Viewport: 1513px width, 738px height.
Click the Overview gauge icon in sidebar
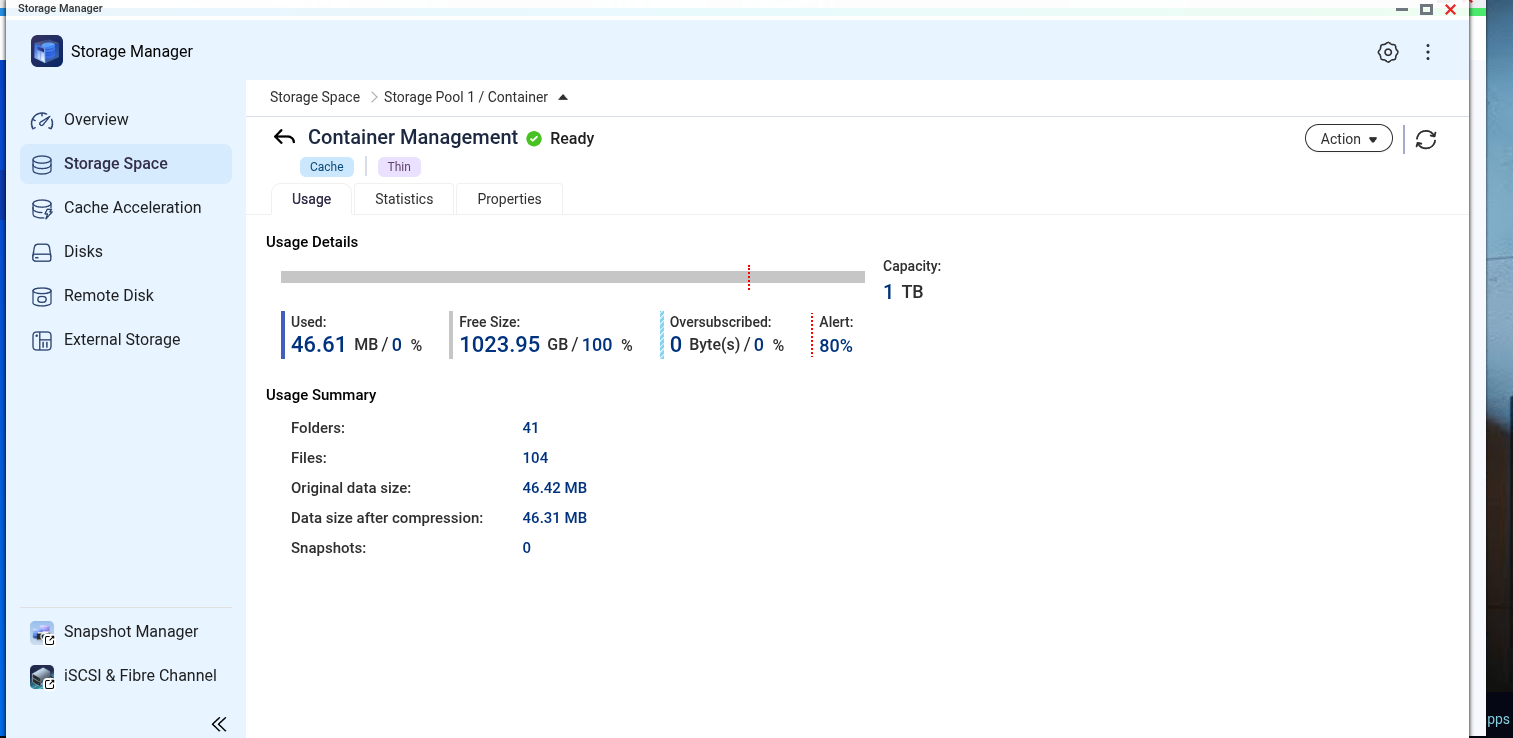[x=42, y=121]
